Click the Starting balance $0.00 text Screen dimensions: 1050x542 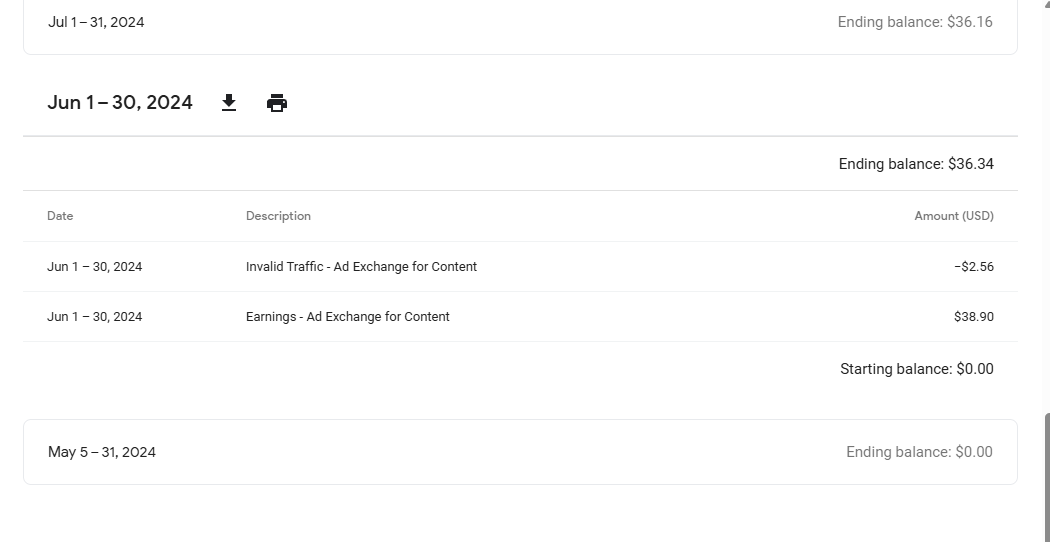pos(917,369)
